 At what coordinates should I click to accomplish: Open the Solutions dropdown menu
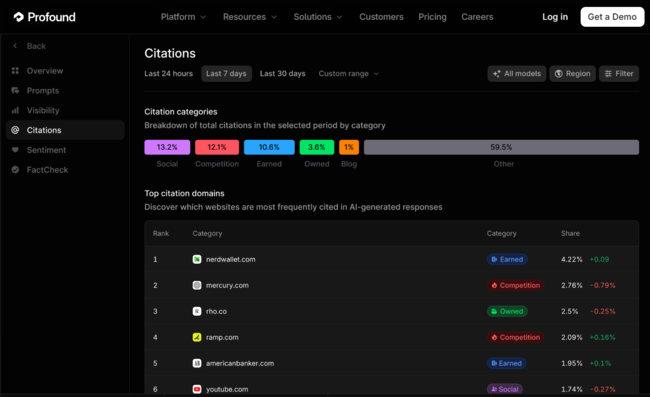(x=318, y=17)
